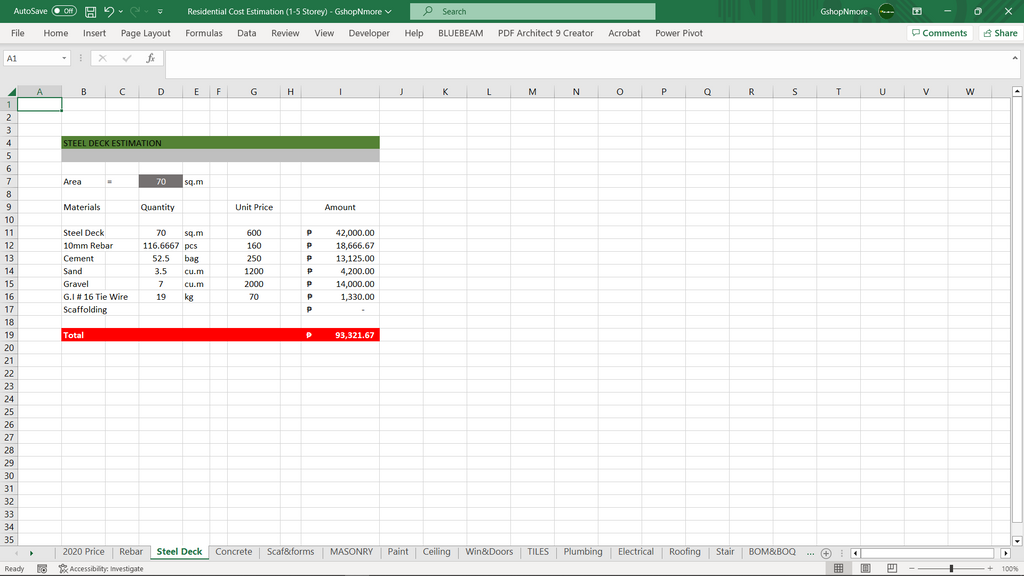Select the 42,000.00 amount cell
The width and height of the screenshot is (1024, 576).
pyautogui.click(x=340, y=232)
